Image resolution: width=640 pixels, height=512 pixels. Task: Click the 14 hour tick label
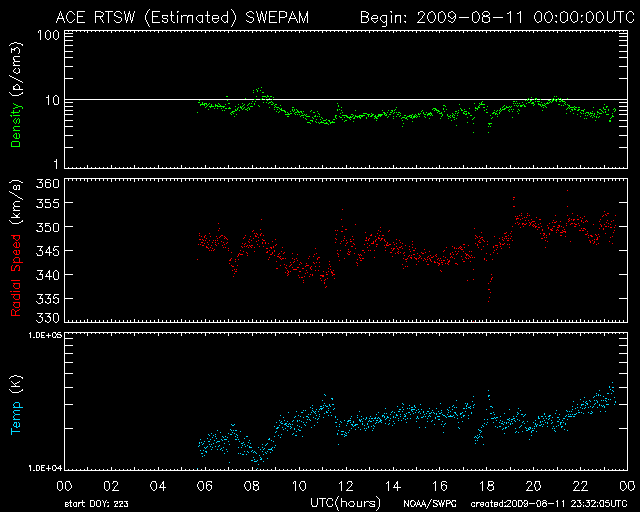393,486
